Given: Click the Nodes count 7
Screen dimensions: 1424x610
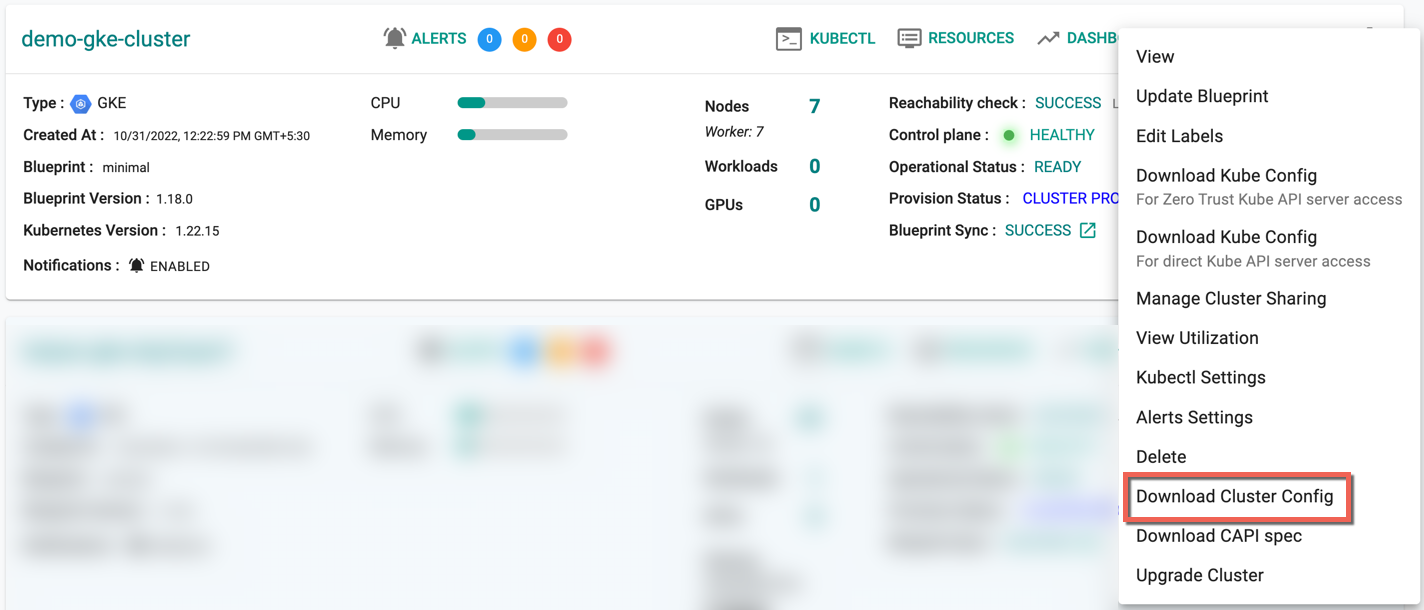Looking at the screenshot, I should (814, 106).
